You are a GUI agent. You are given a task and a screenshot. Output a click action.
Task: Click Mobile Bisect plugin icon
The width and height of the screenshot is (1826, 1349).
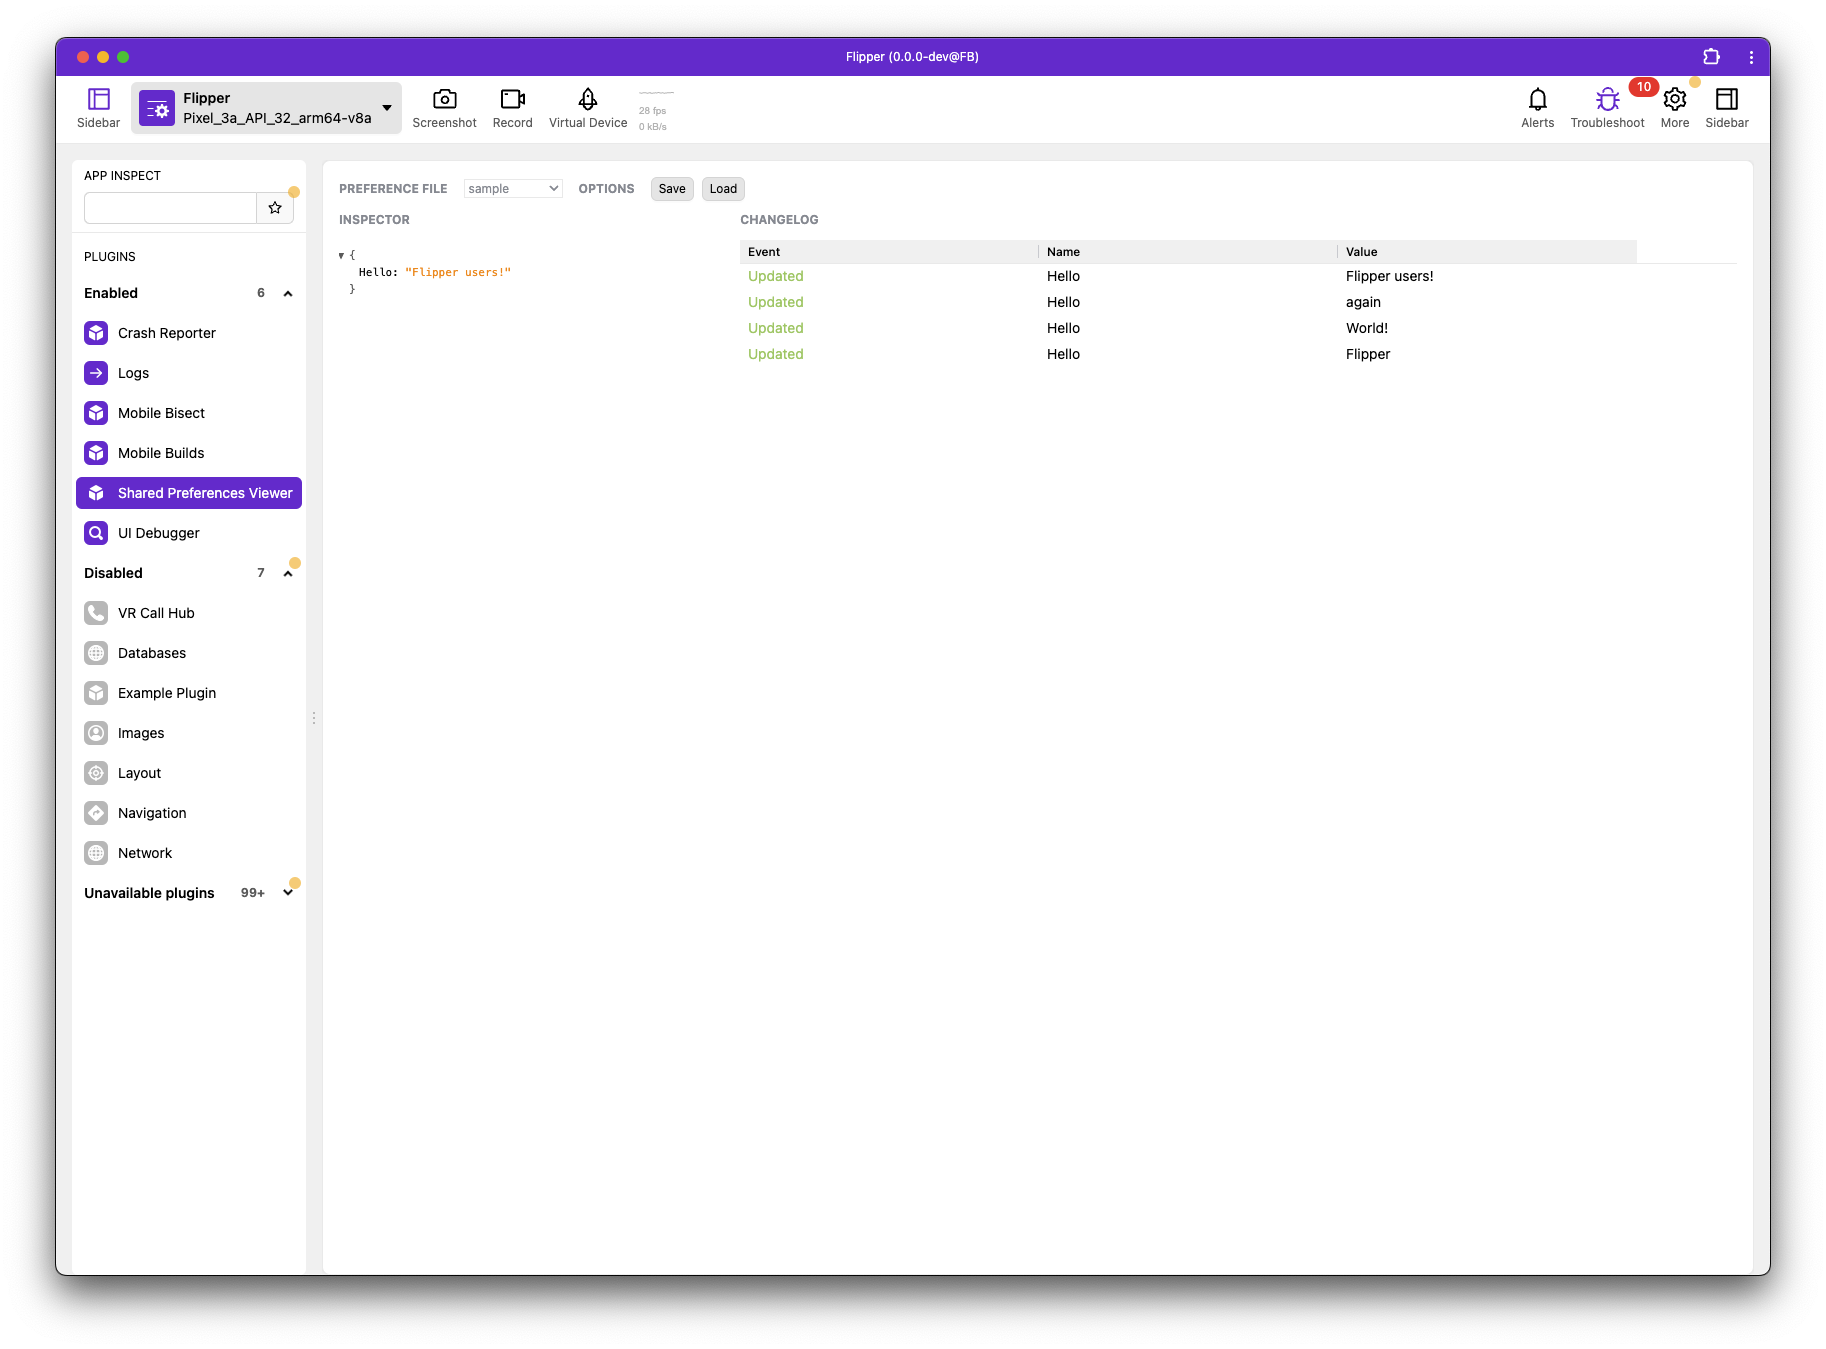click(x=96, y=413)
